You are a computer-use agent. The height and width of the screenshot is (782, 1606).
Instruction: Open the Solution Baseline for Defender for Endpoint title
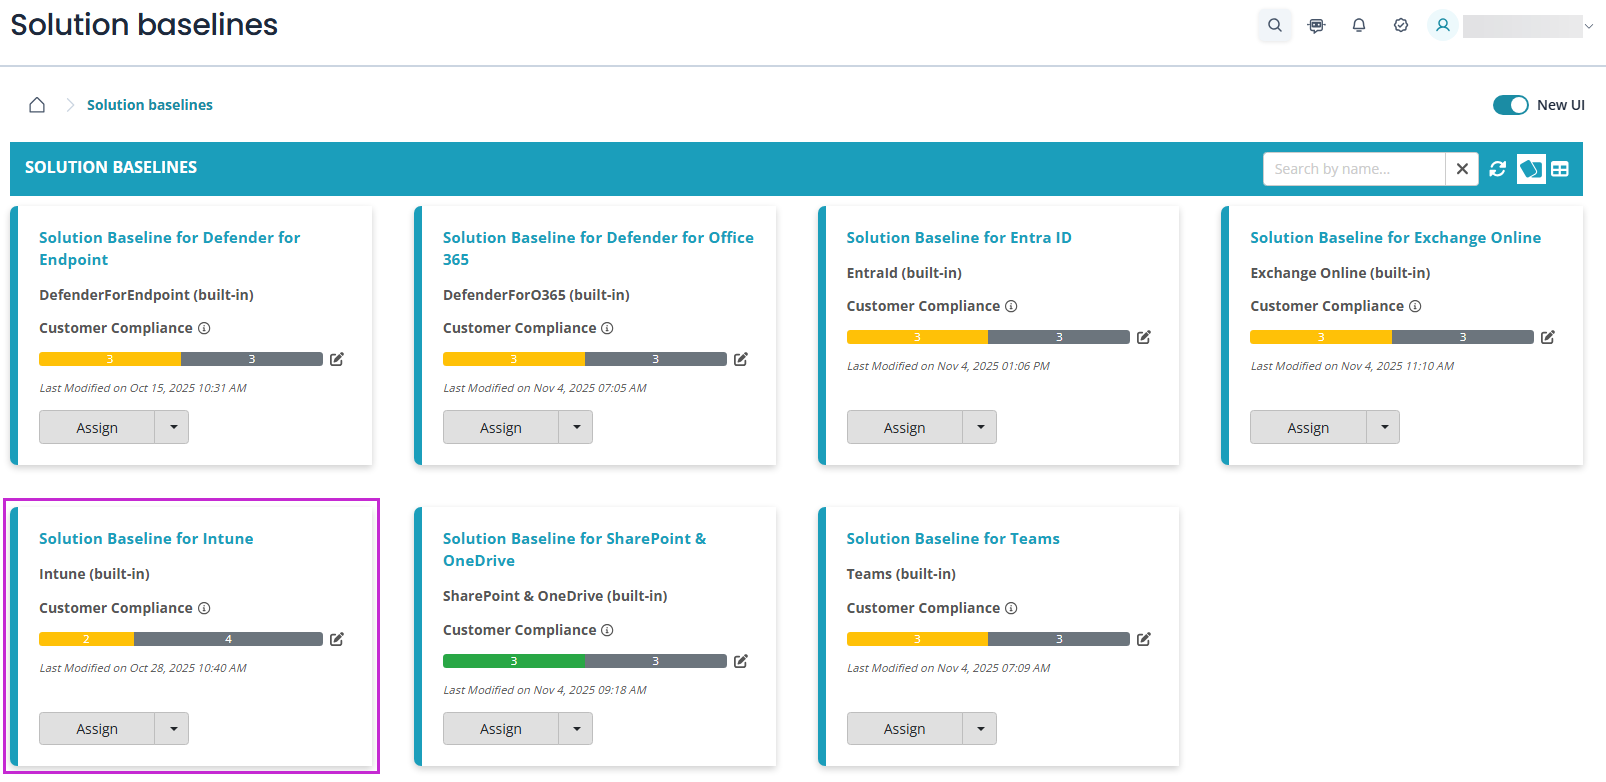[170, 248]
